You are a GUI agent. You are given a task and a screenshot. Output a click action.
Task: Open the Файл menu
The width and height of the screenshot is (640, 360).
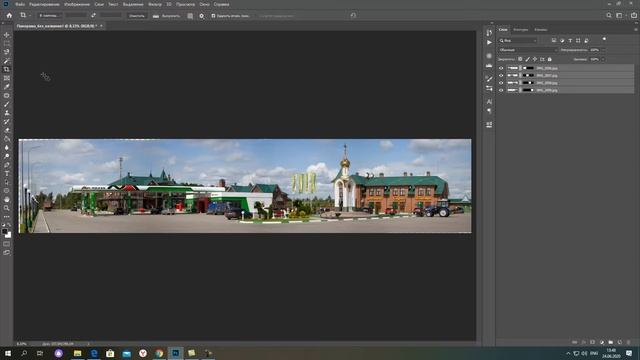pyautogui.click(x=20, y=4)
